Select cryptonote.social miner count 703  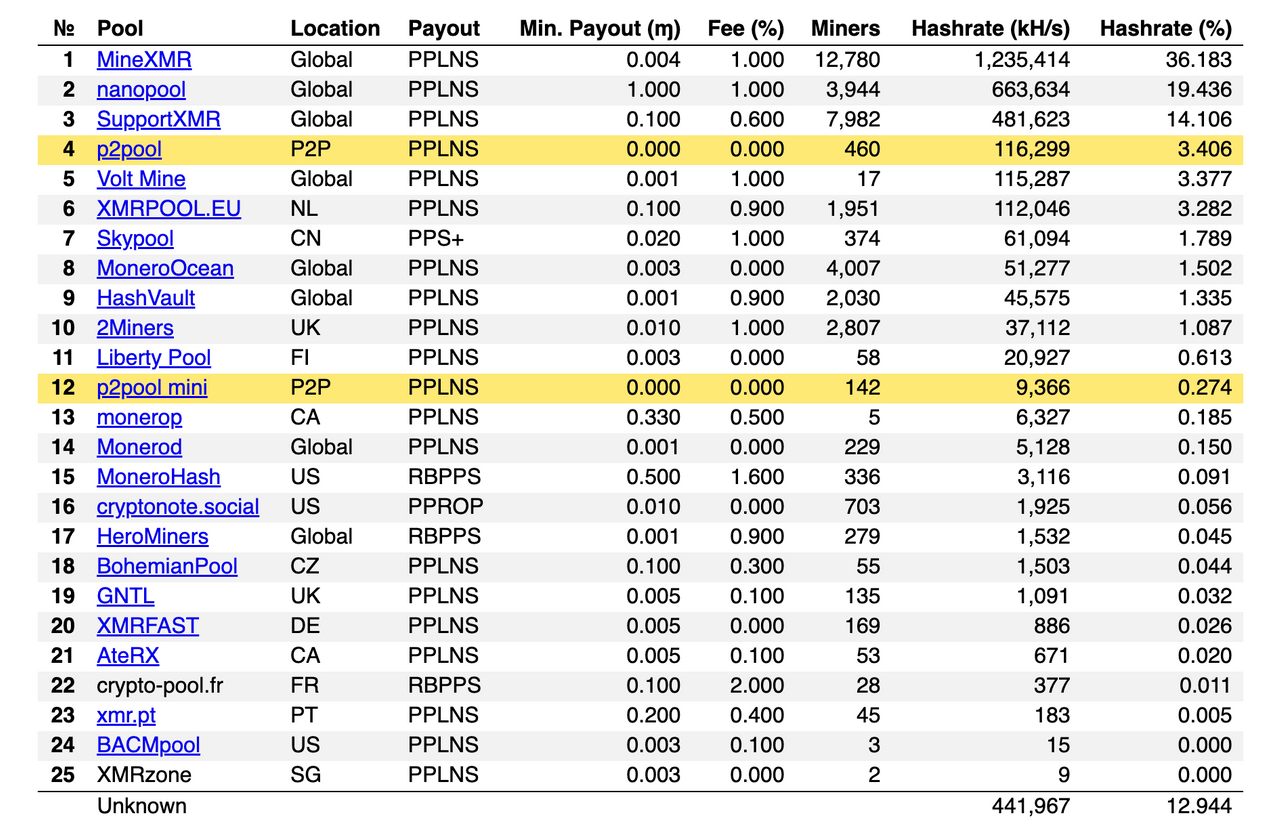click(863, 507)
